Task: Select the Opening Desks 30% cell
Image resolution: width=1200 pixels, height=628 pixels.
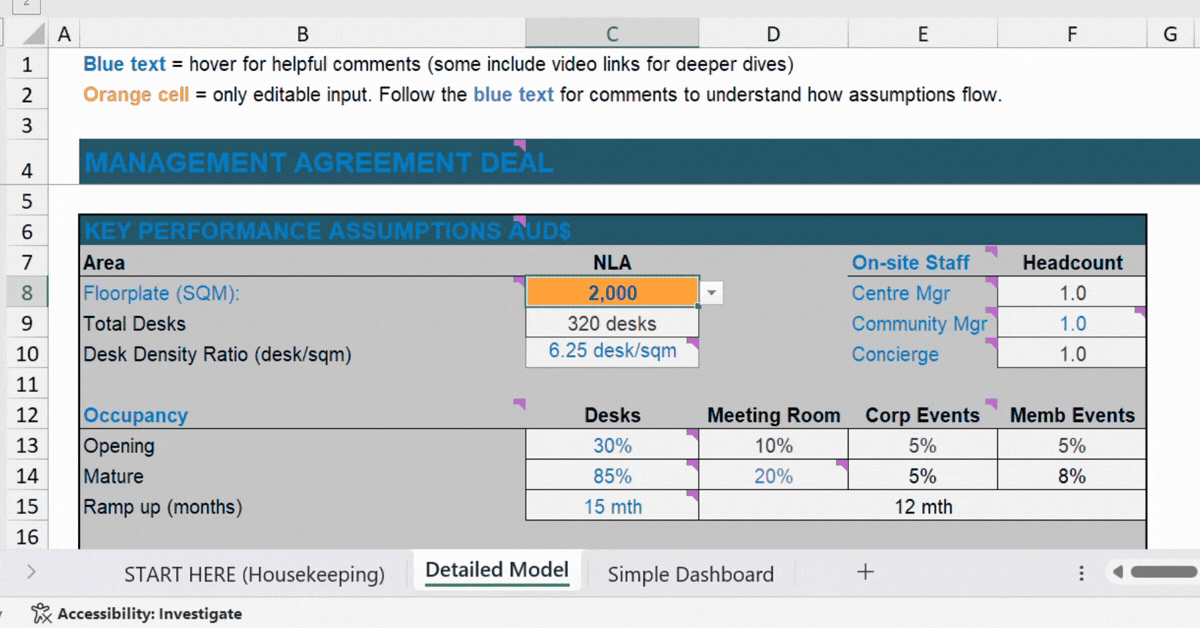Action: (611, 446)
